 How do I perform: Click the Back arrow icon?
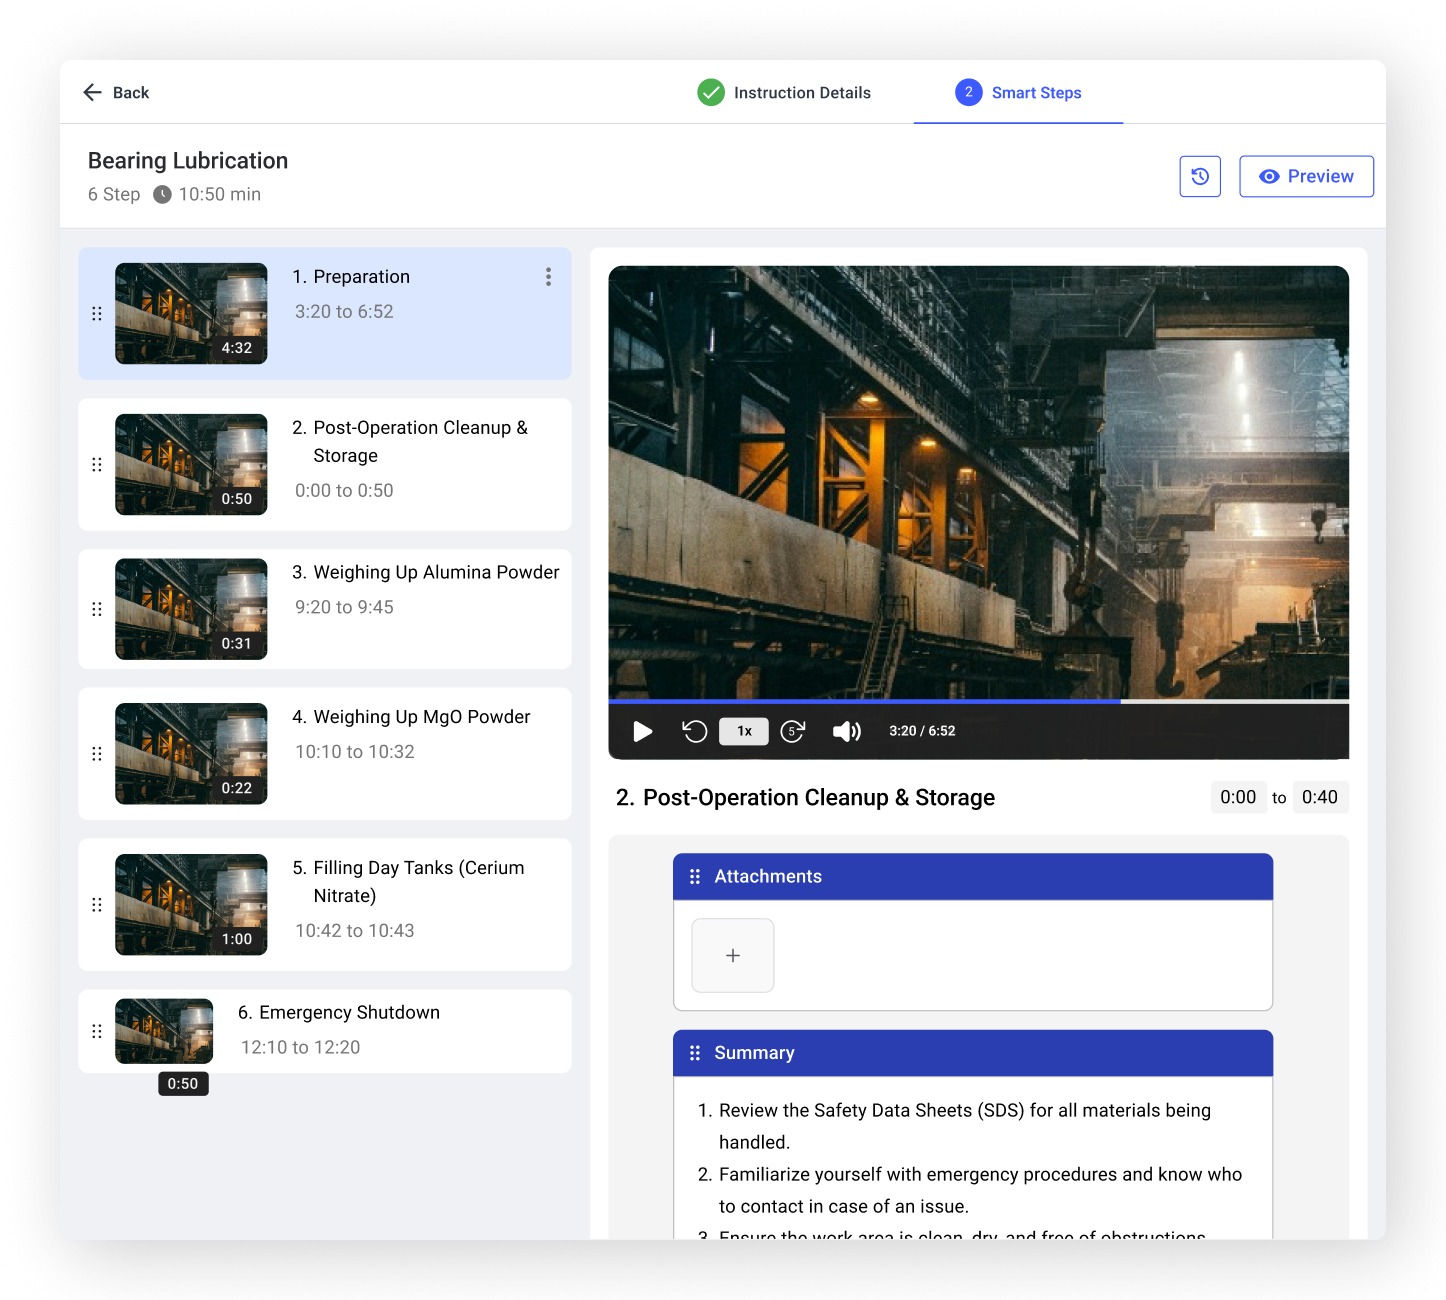point(93,93)
